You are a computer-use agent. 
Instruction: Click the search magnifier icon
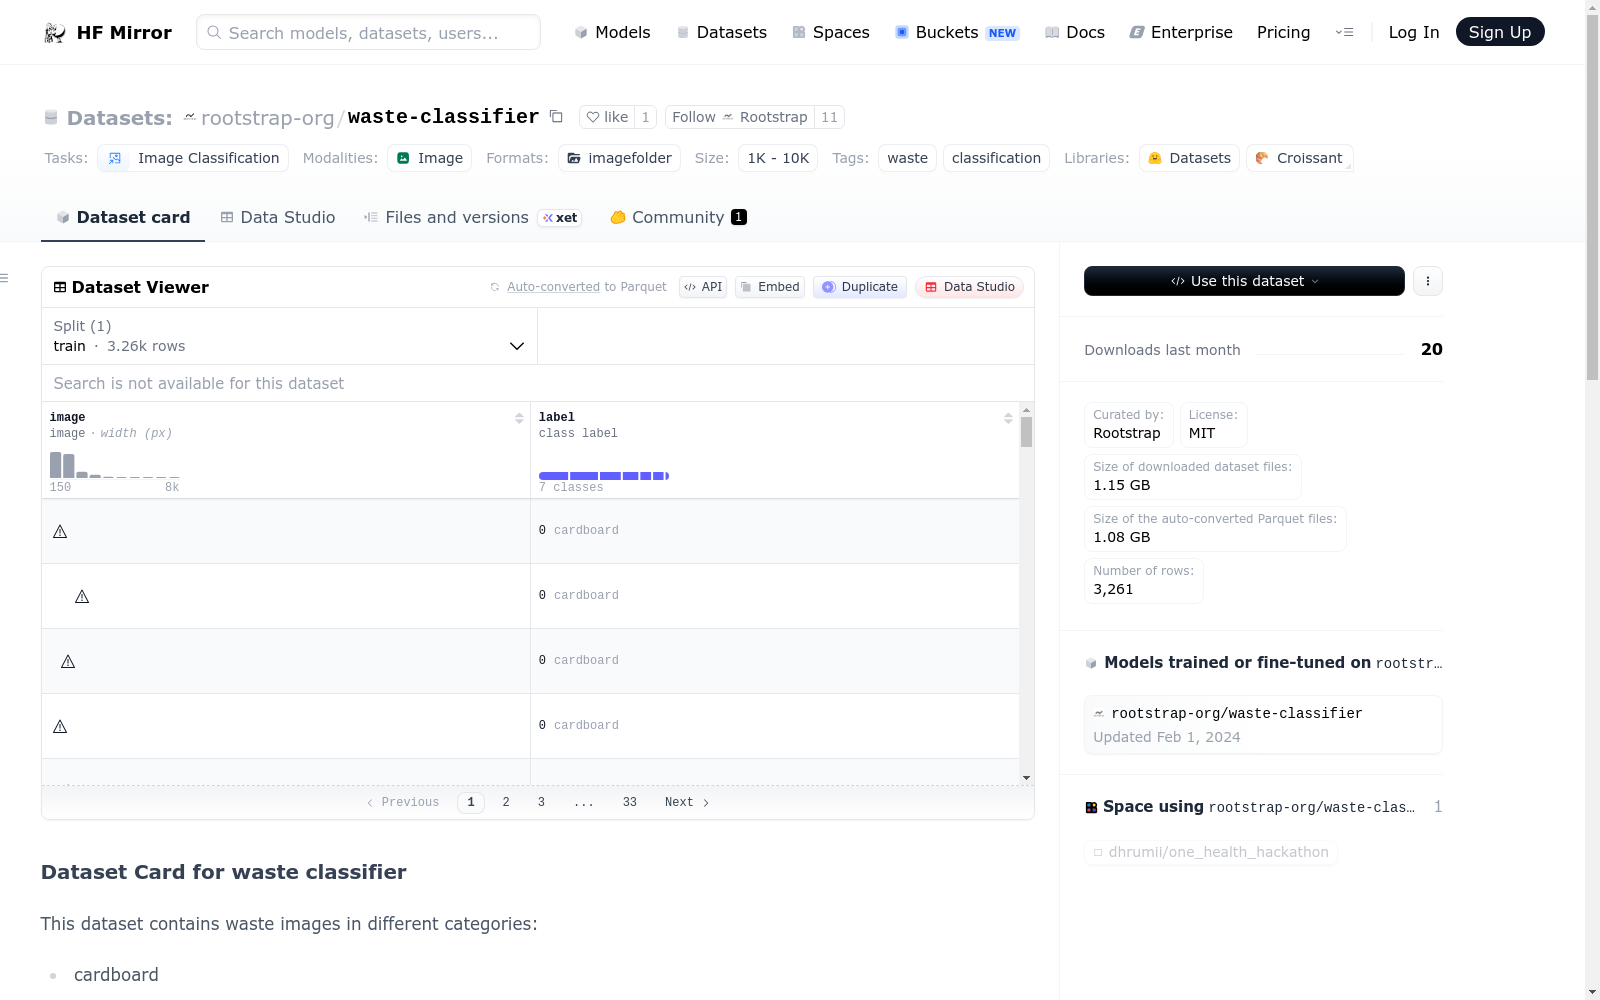(214, 32)
